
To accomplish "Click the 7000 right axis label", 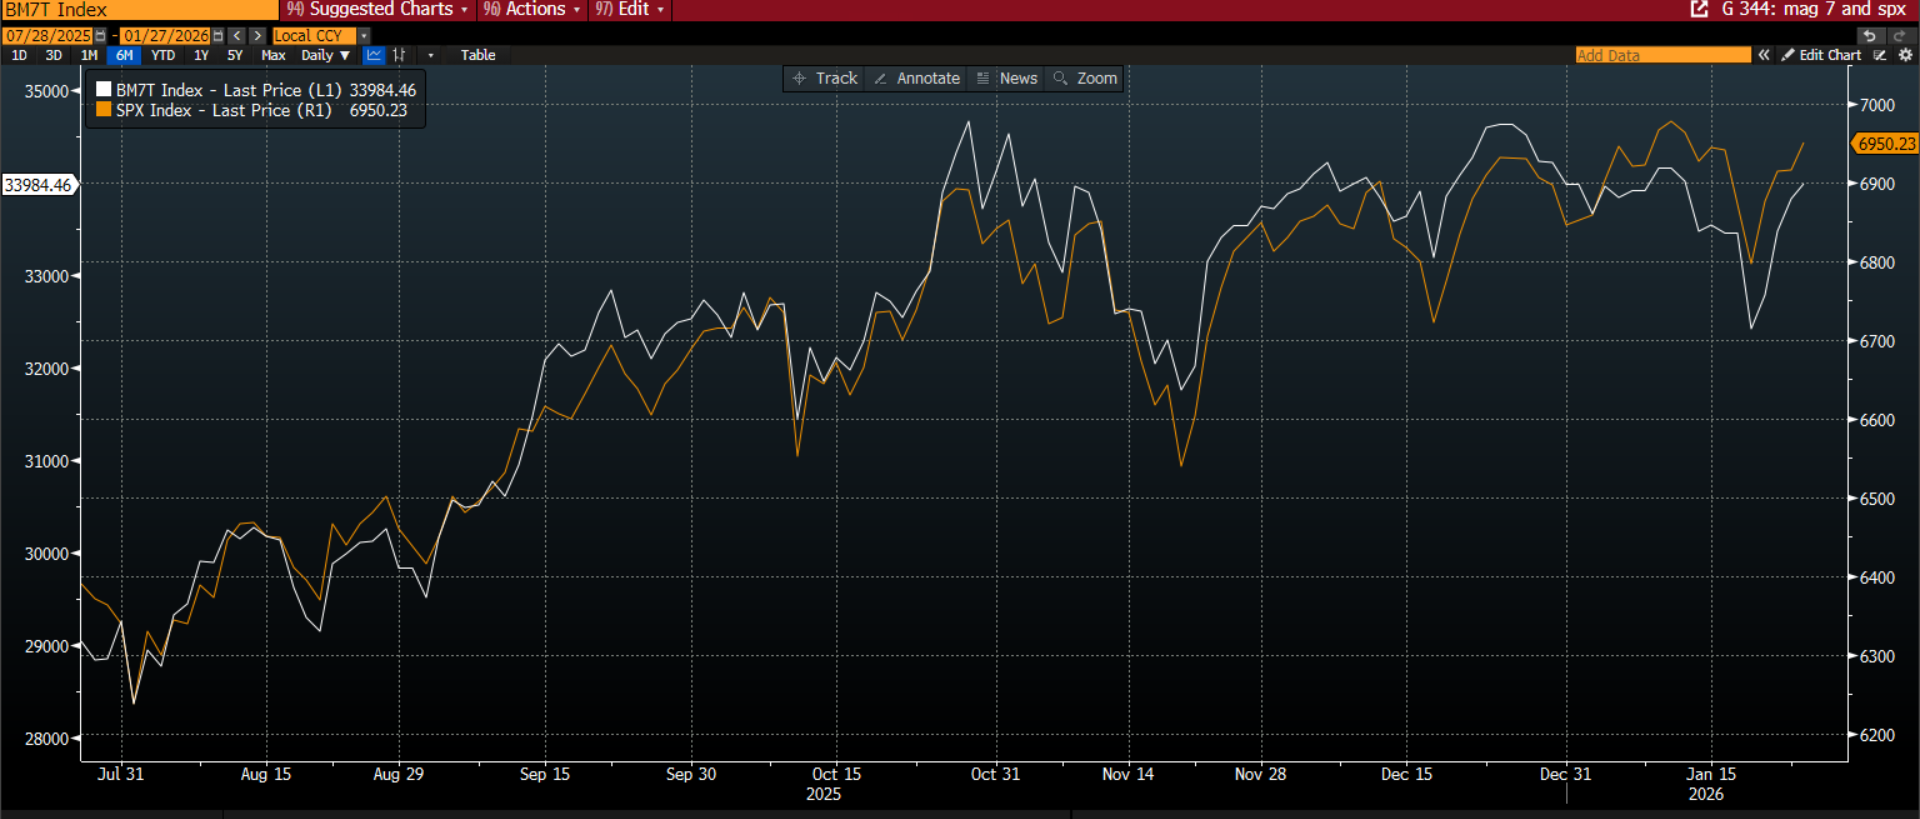I will point(1877,105).
